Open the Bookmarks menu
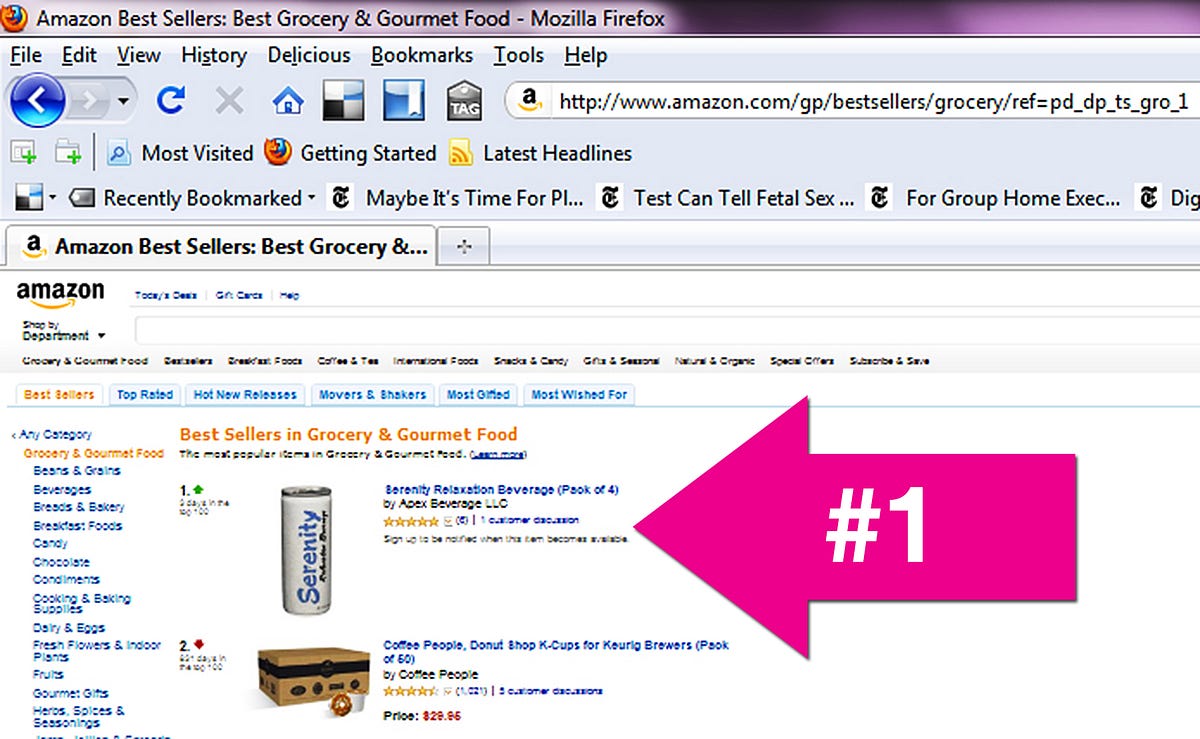1200x739 pixels. tap(421, 56)
